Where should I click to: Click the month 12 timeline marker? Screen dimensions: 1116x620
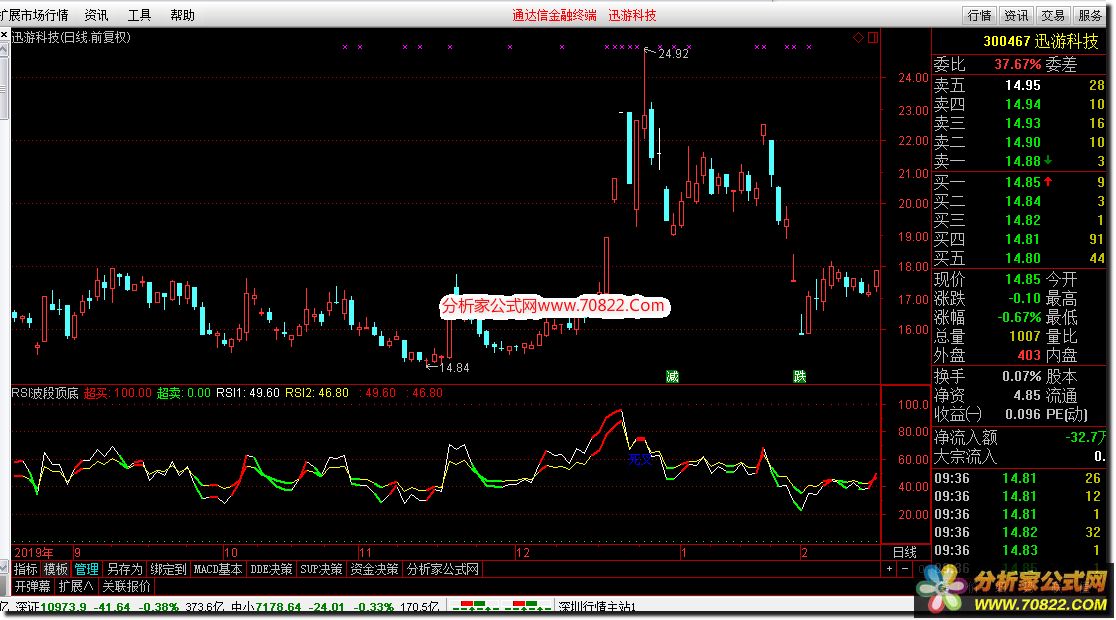pyautogui.click(x=523, y=552)
